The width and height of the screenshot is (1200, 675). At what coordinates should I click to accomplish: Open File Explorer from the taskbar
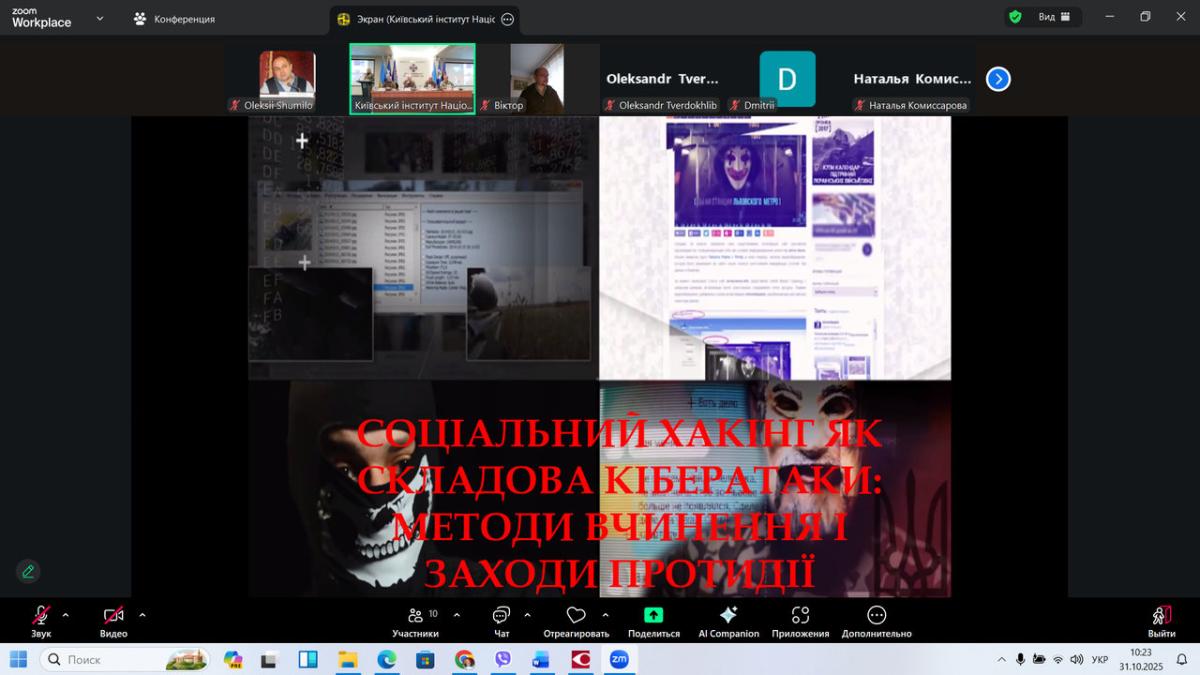[347, 659]
